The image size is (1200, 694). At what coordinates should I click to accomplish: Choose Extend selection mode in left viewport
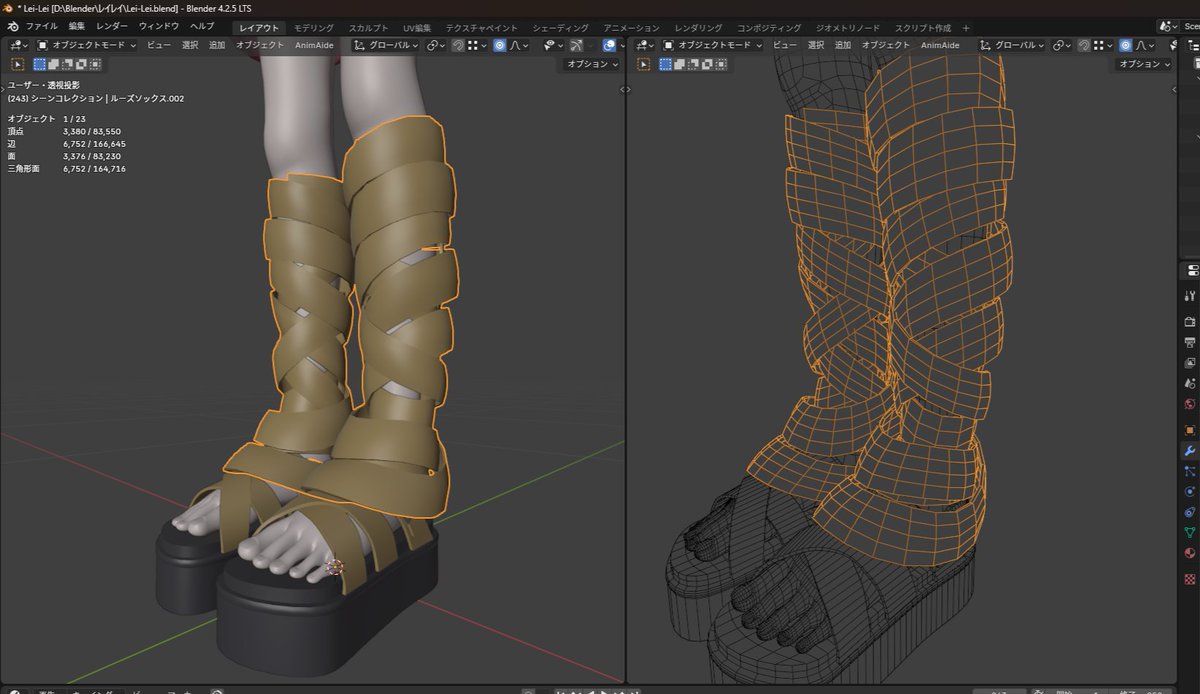55,64
